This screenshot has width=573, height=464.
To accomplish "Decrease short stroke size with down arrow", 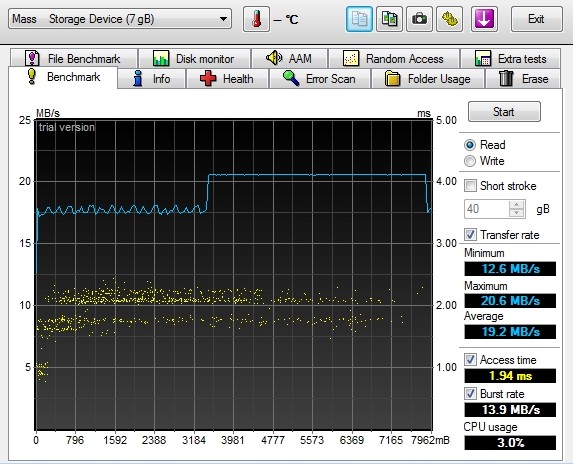I will [x=516, y=213].
